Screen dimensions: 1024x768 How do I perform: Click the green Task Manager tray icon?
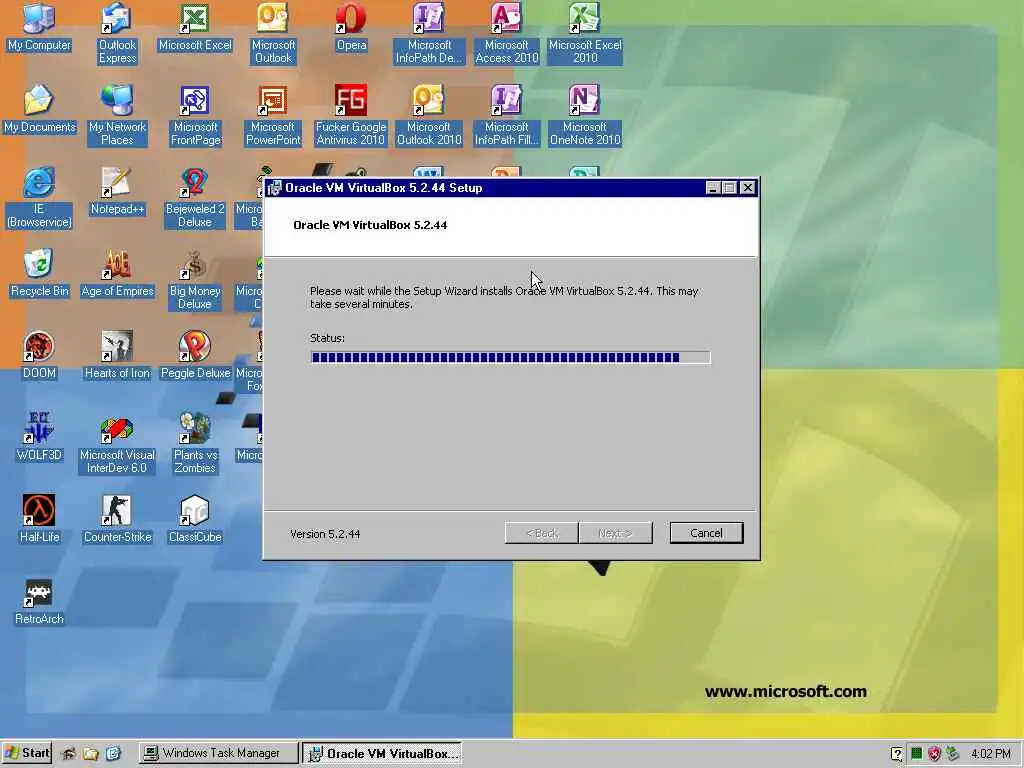click(916, 754)
